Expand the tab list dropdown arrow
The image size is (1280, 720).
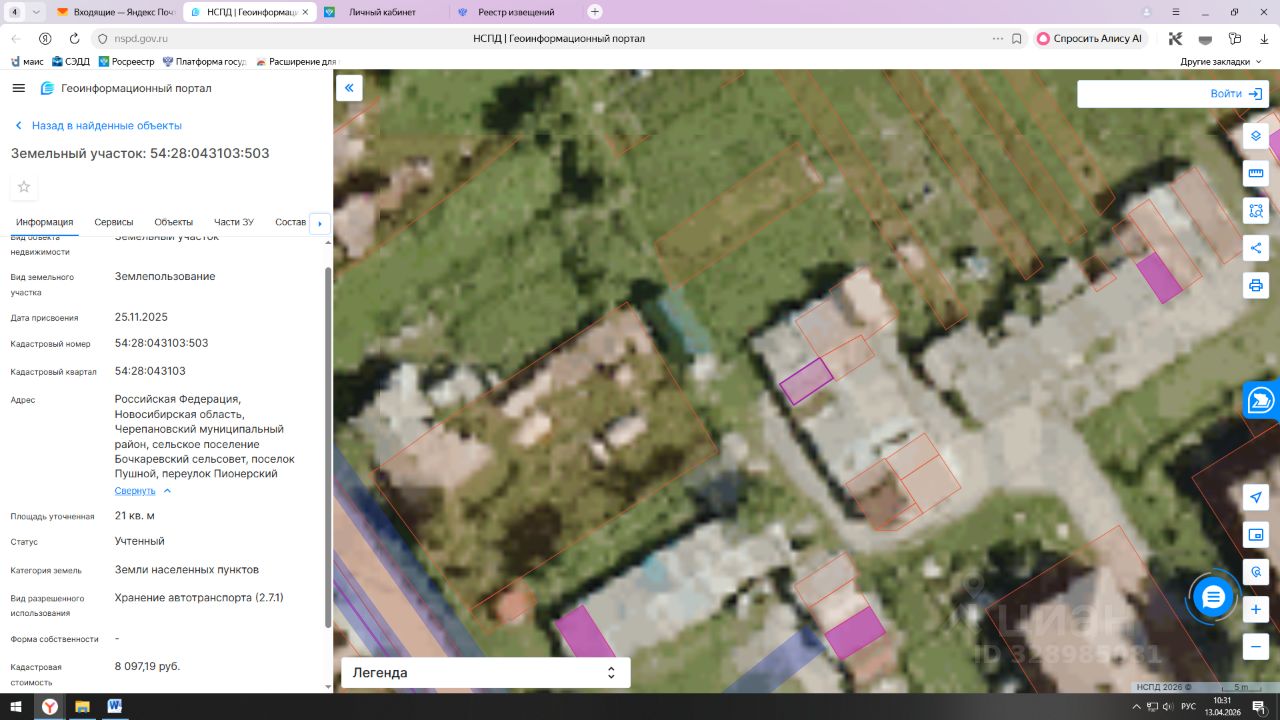[37, 12]
